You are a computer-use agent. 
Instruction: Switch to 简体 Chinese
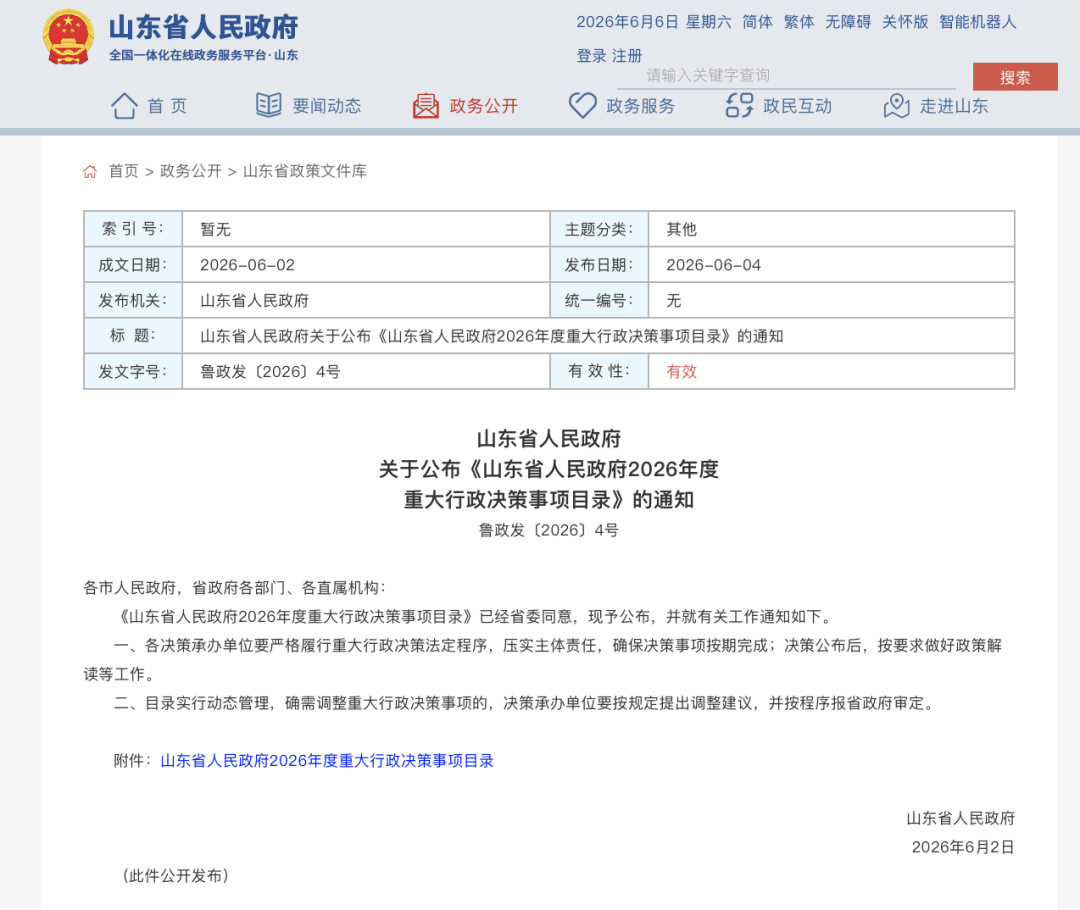pyautogui.click(x=758, y=22)
